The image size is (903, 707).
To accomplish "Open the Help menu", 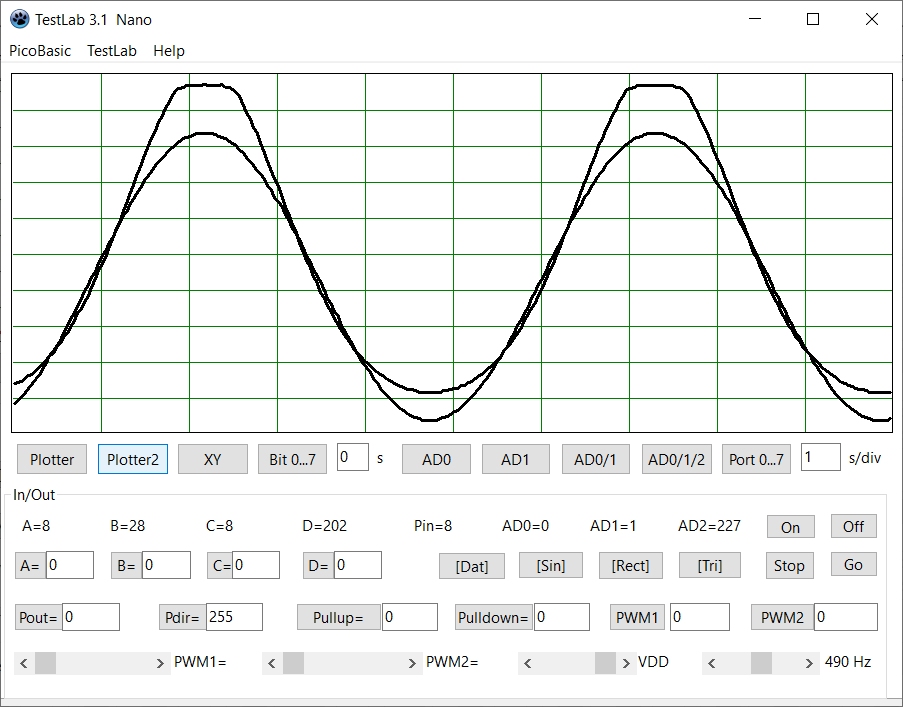I will tap(169, 50).
